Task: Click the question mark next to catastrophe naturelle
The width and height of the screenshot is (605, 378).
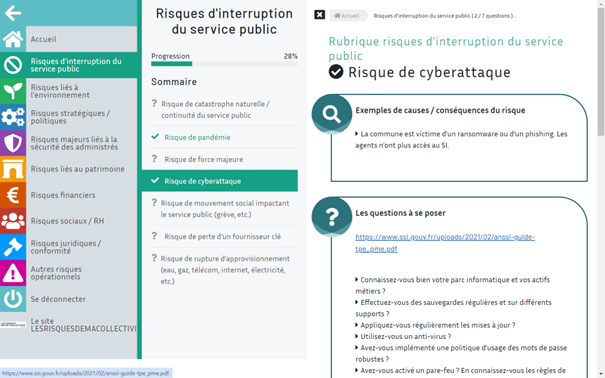Action: click(154, 103)
